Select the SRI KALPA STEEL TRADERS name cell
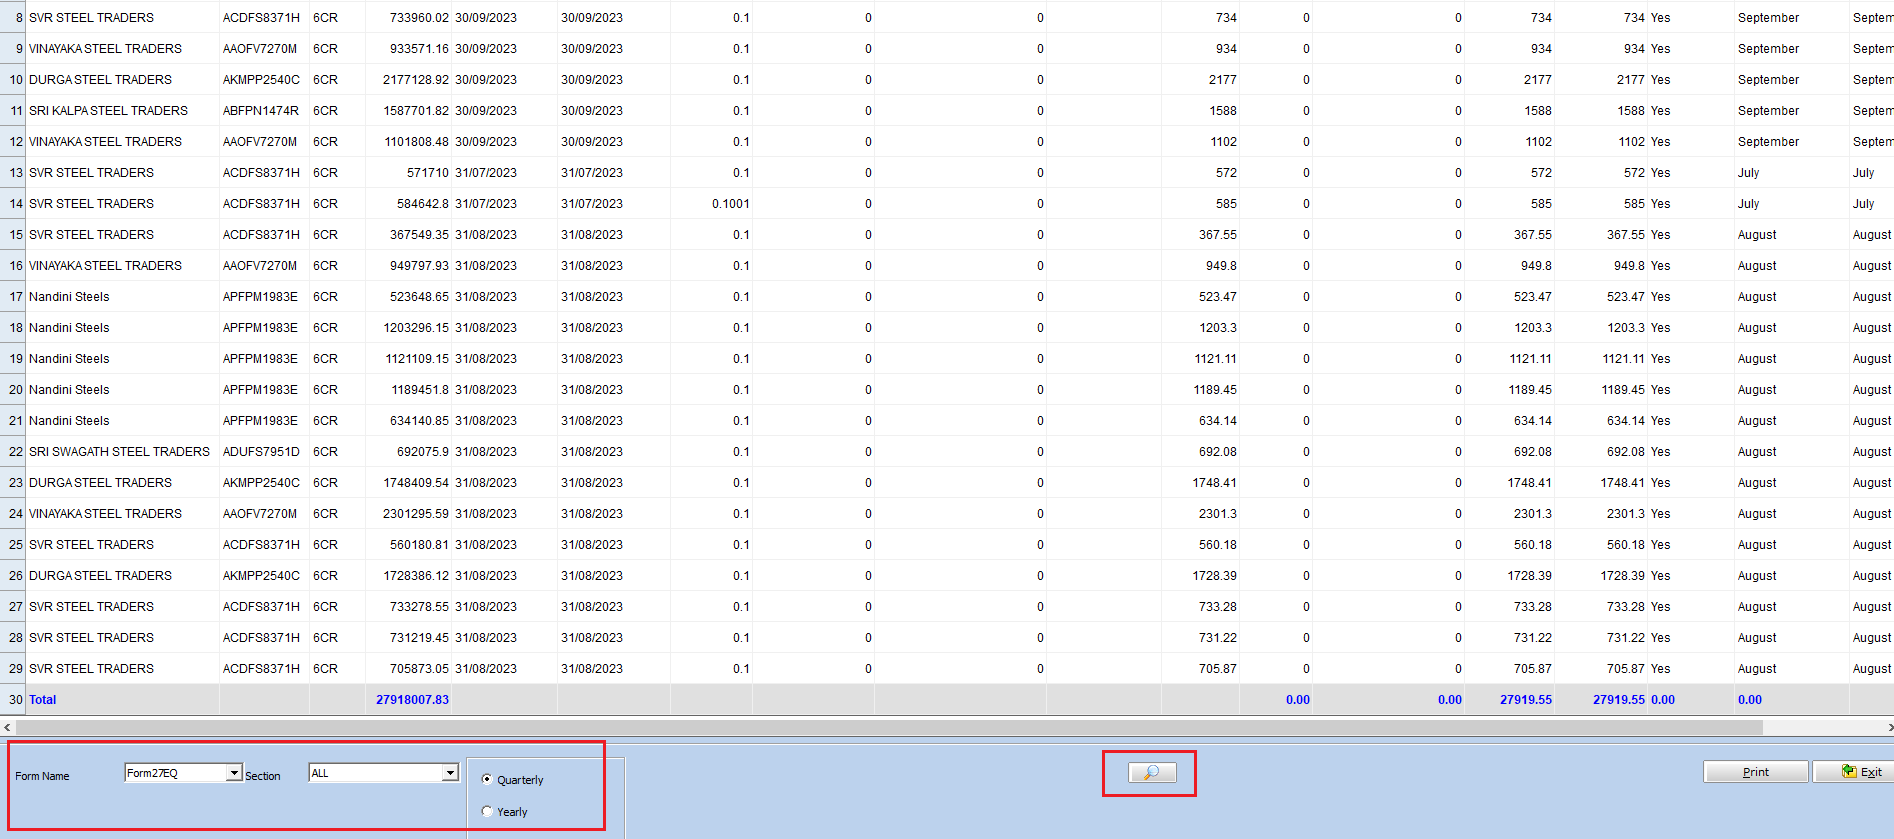Screen dimensions: 1894x839 [x=123, y=110]
